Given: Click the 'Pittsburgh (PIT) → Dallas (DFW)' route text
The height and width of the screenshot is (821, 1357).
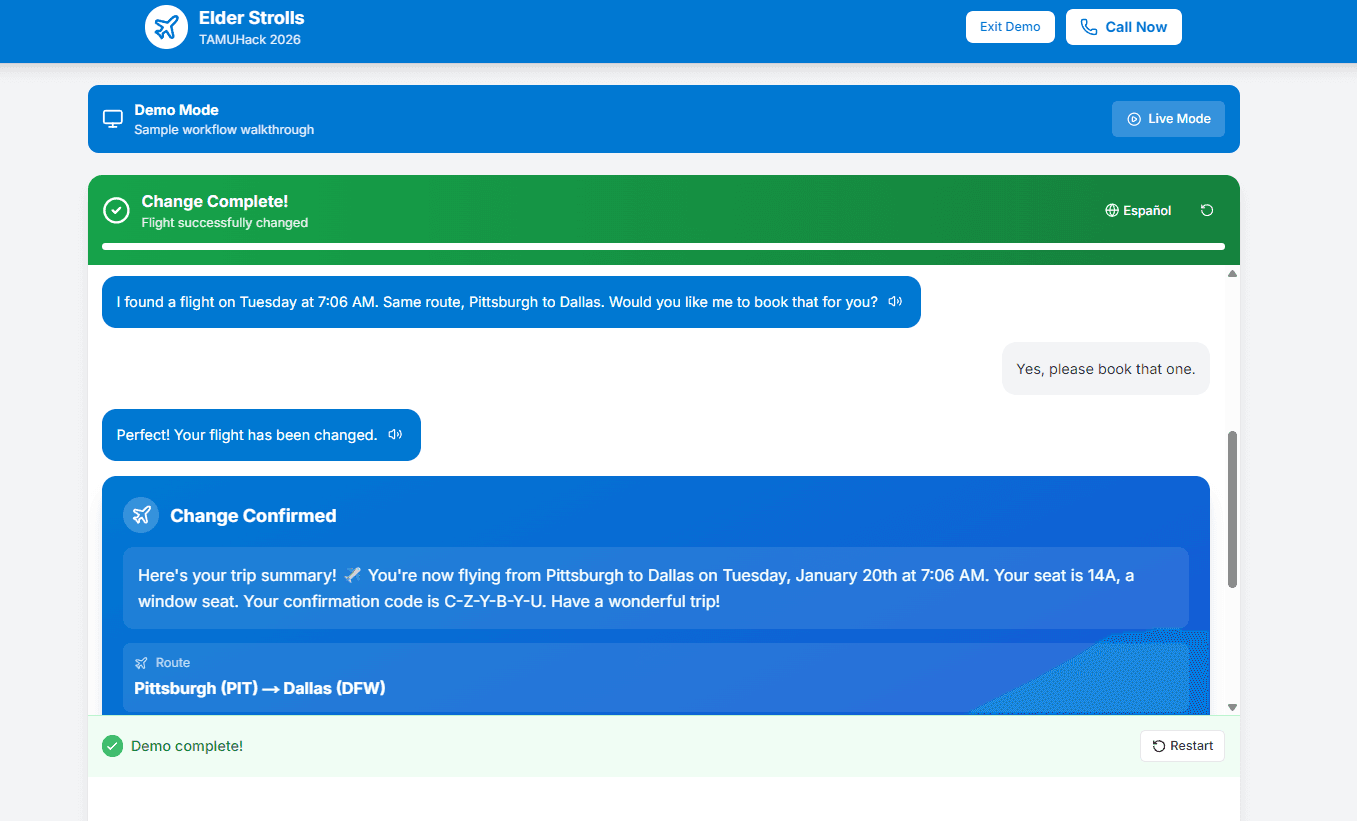Looking at the screenshot, I should [260, 688].
